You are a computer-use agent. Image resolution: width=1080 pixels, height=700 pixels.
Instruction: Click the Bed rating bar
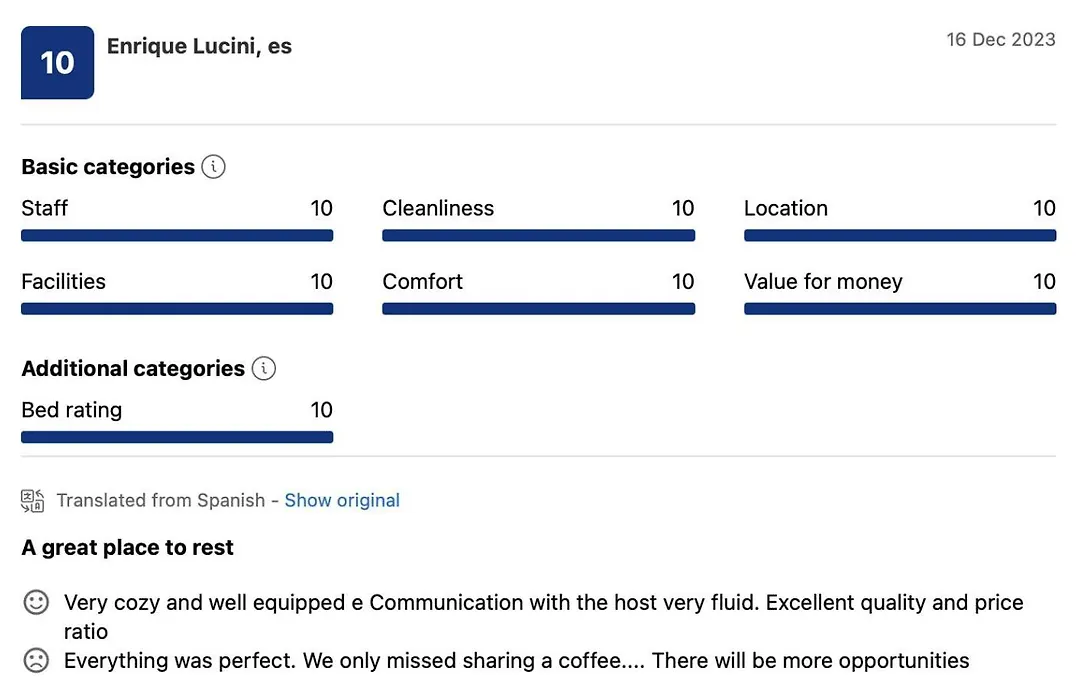click(177, 437)
